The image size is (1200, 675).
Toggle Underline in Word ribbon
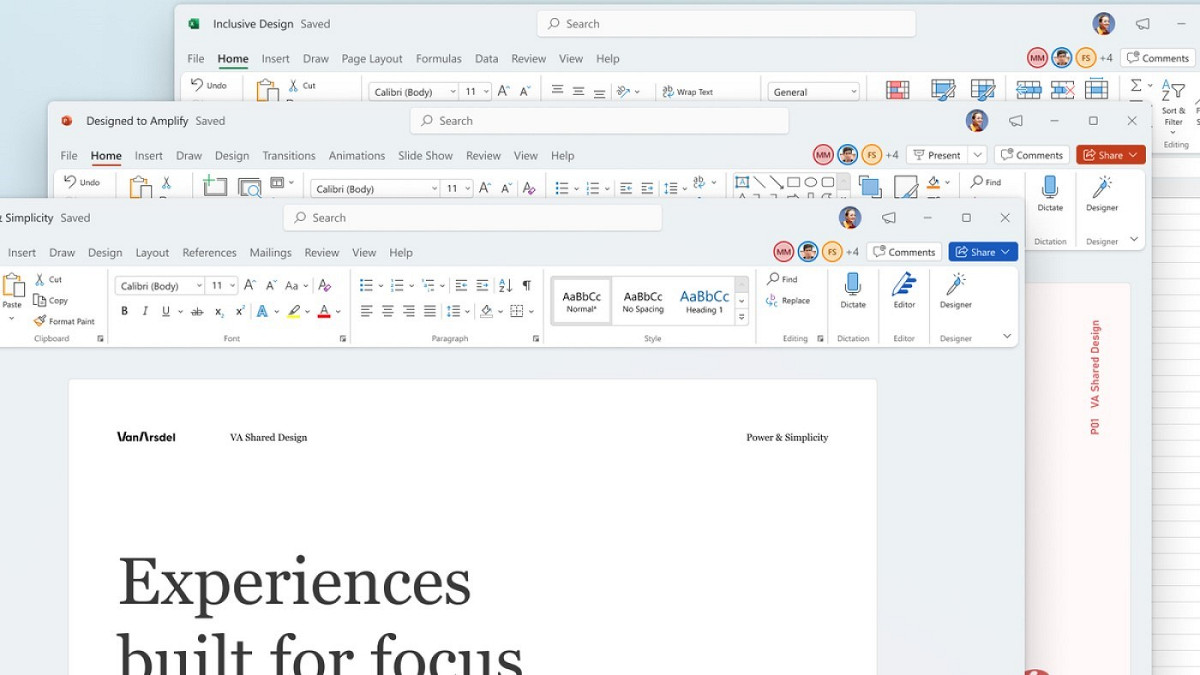click(x=166, y=312)
